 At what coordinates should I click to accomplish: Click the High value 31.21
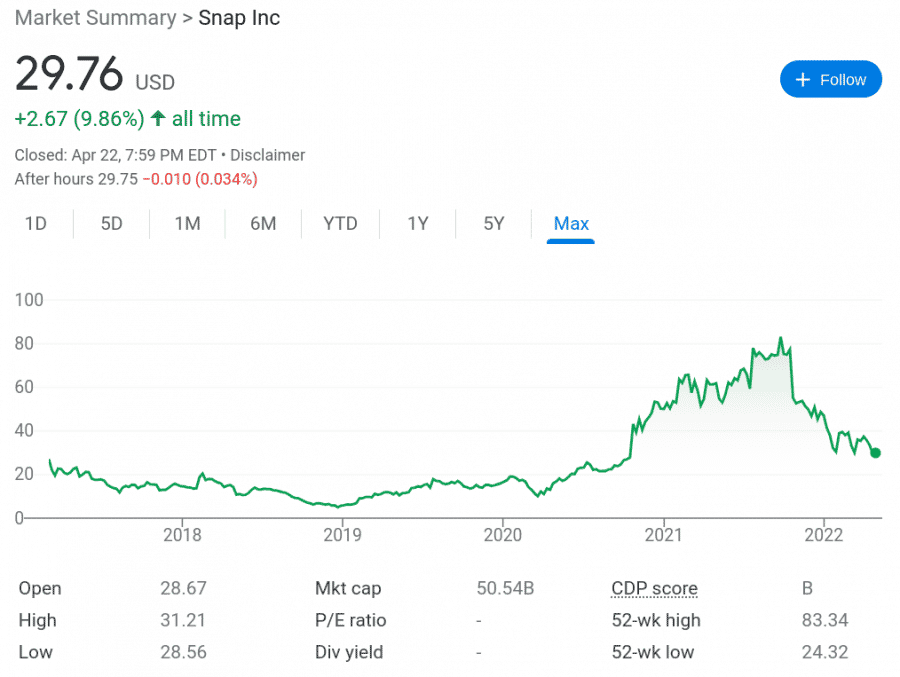(x=183, y=620)
